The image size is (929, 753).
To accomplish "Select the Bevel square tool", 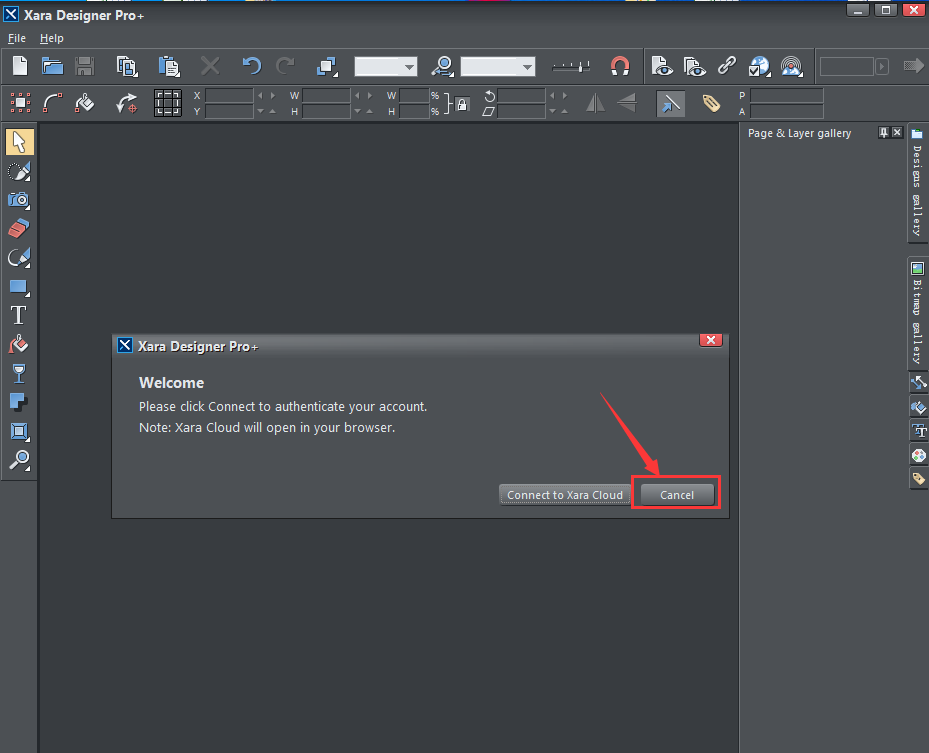I will [19, 431].
